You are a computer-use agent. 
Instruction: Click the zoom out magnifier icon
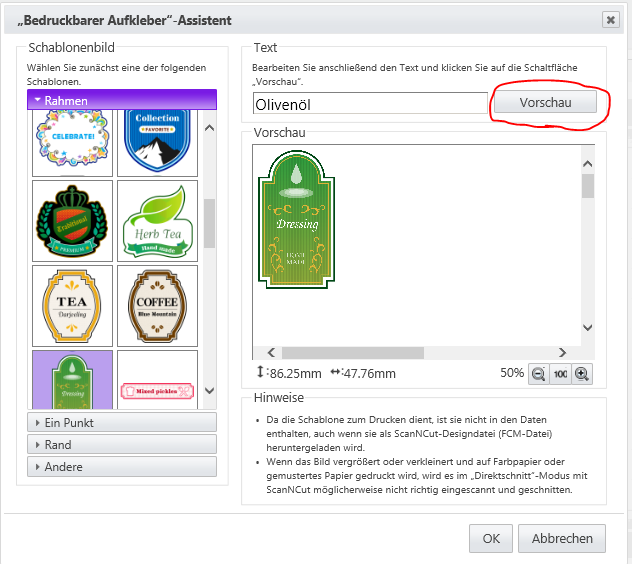pos(538,373)
